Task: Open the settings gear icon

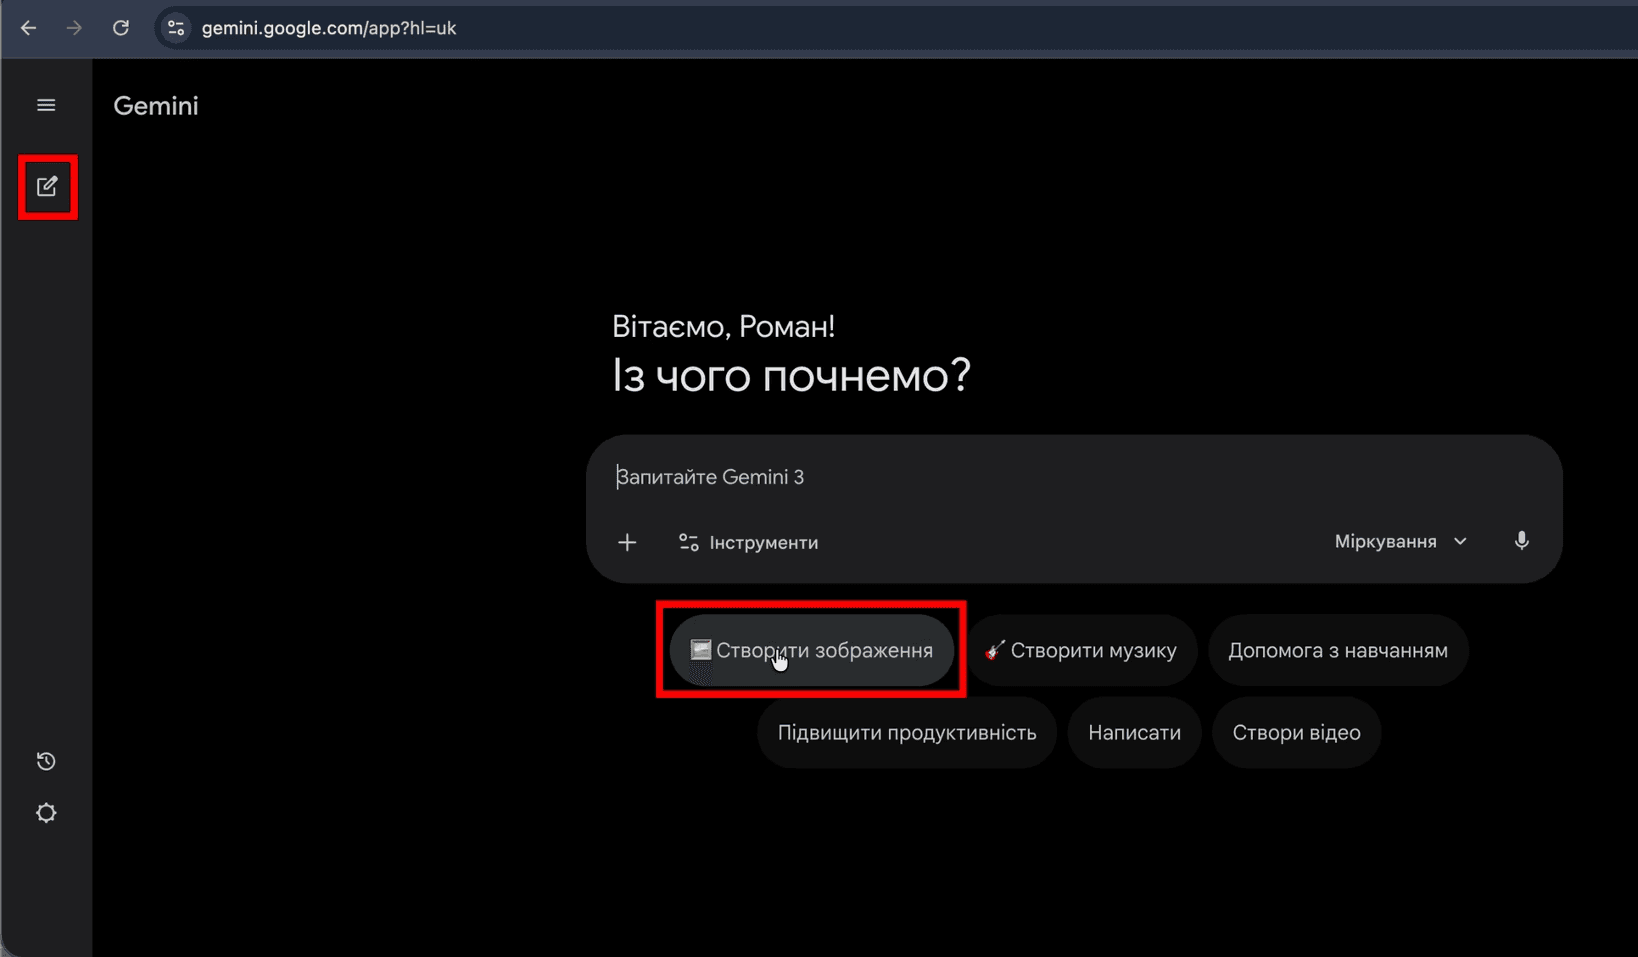Action: tap(46, 813)
